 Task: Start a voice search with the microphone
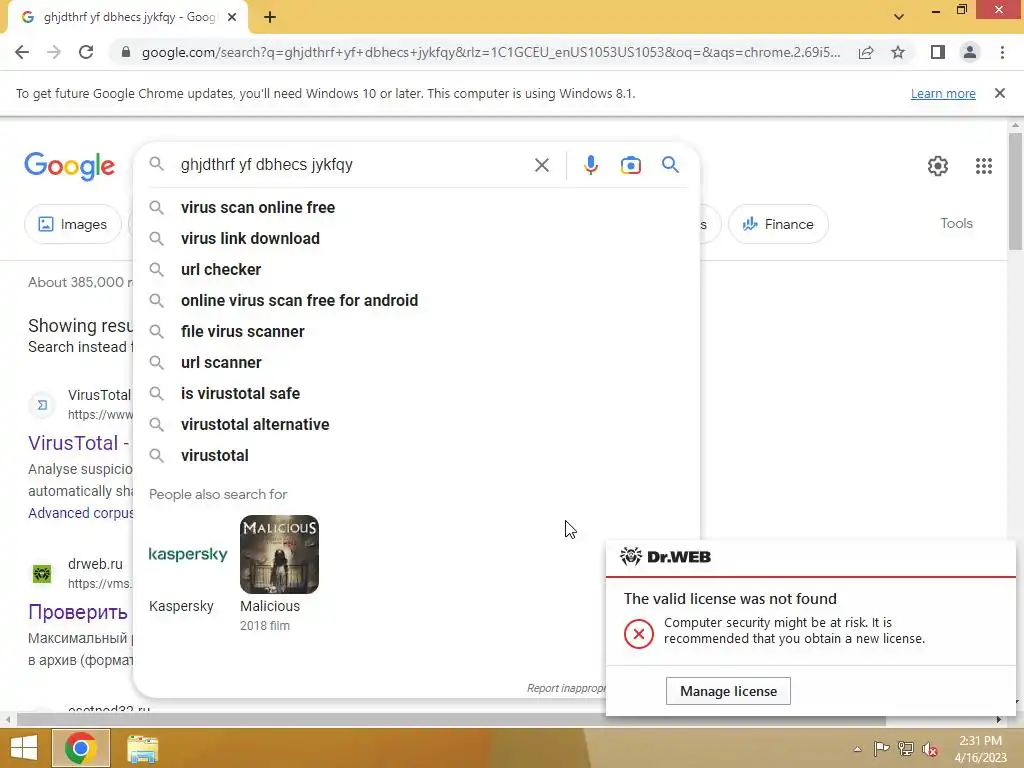[x=590, y=165]
